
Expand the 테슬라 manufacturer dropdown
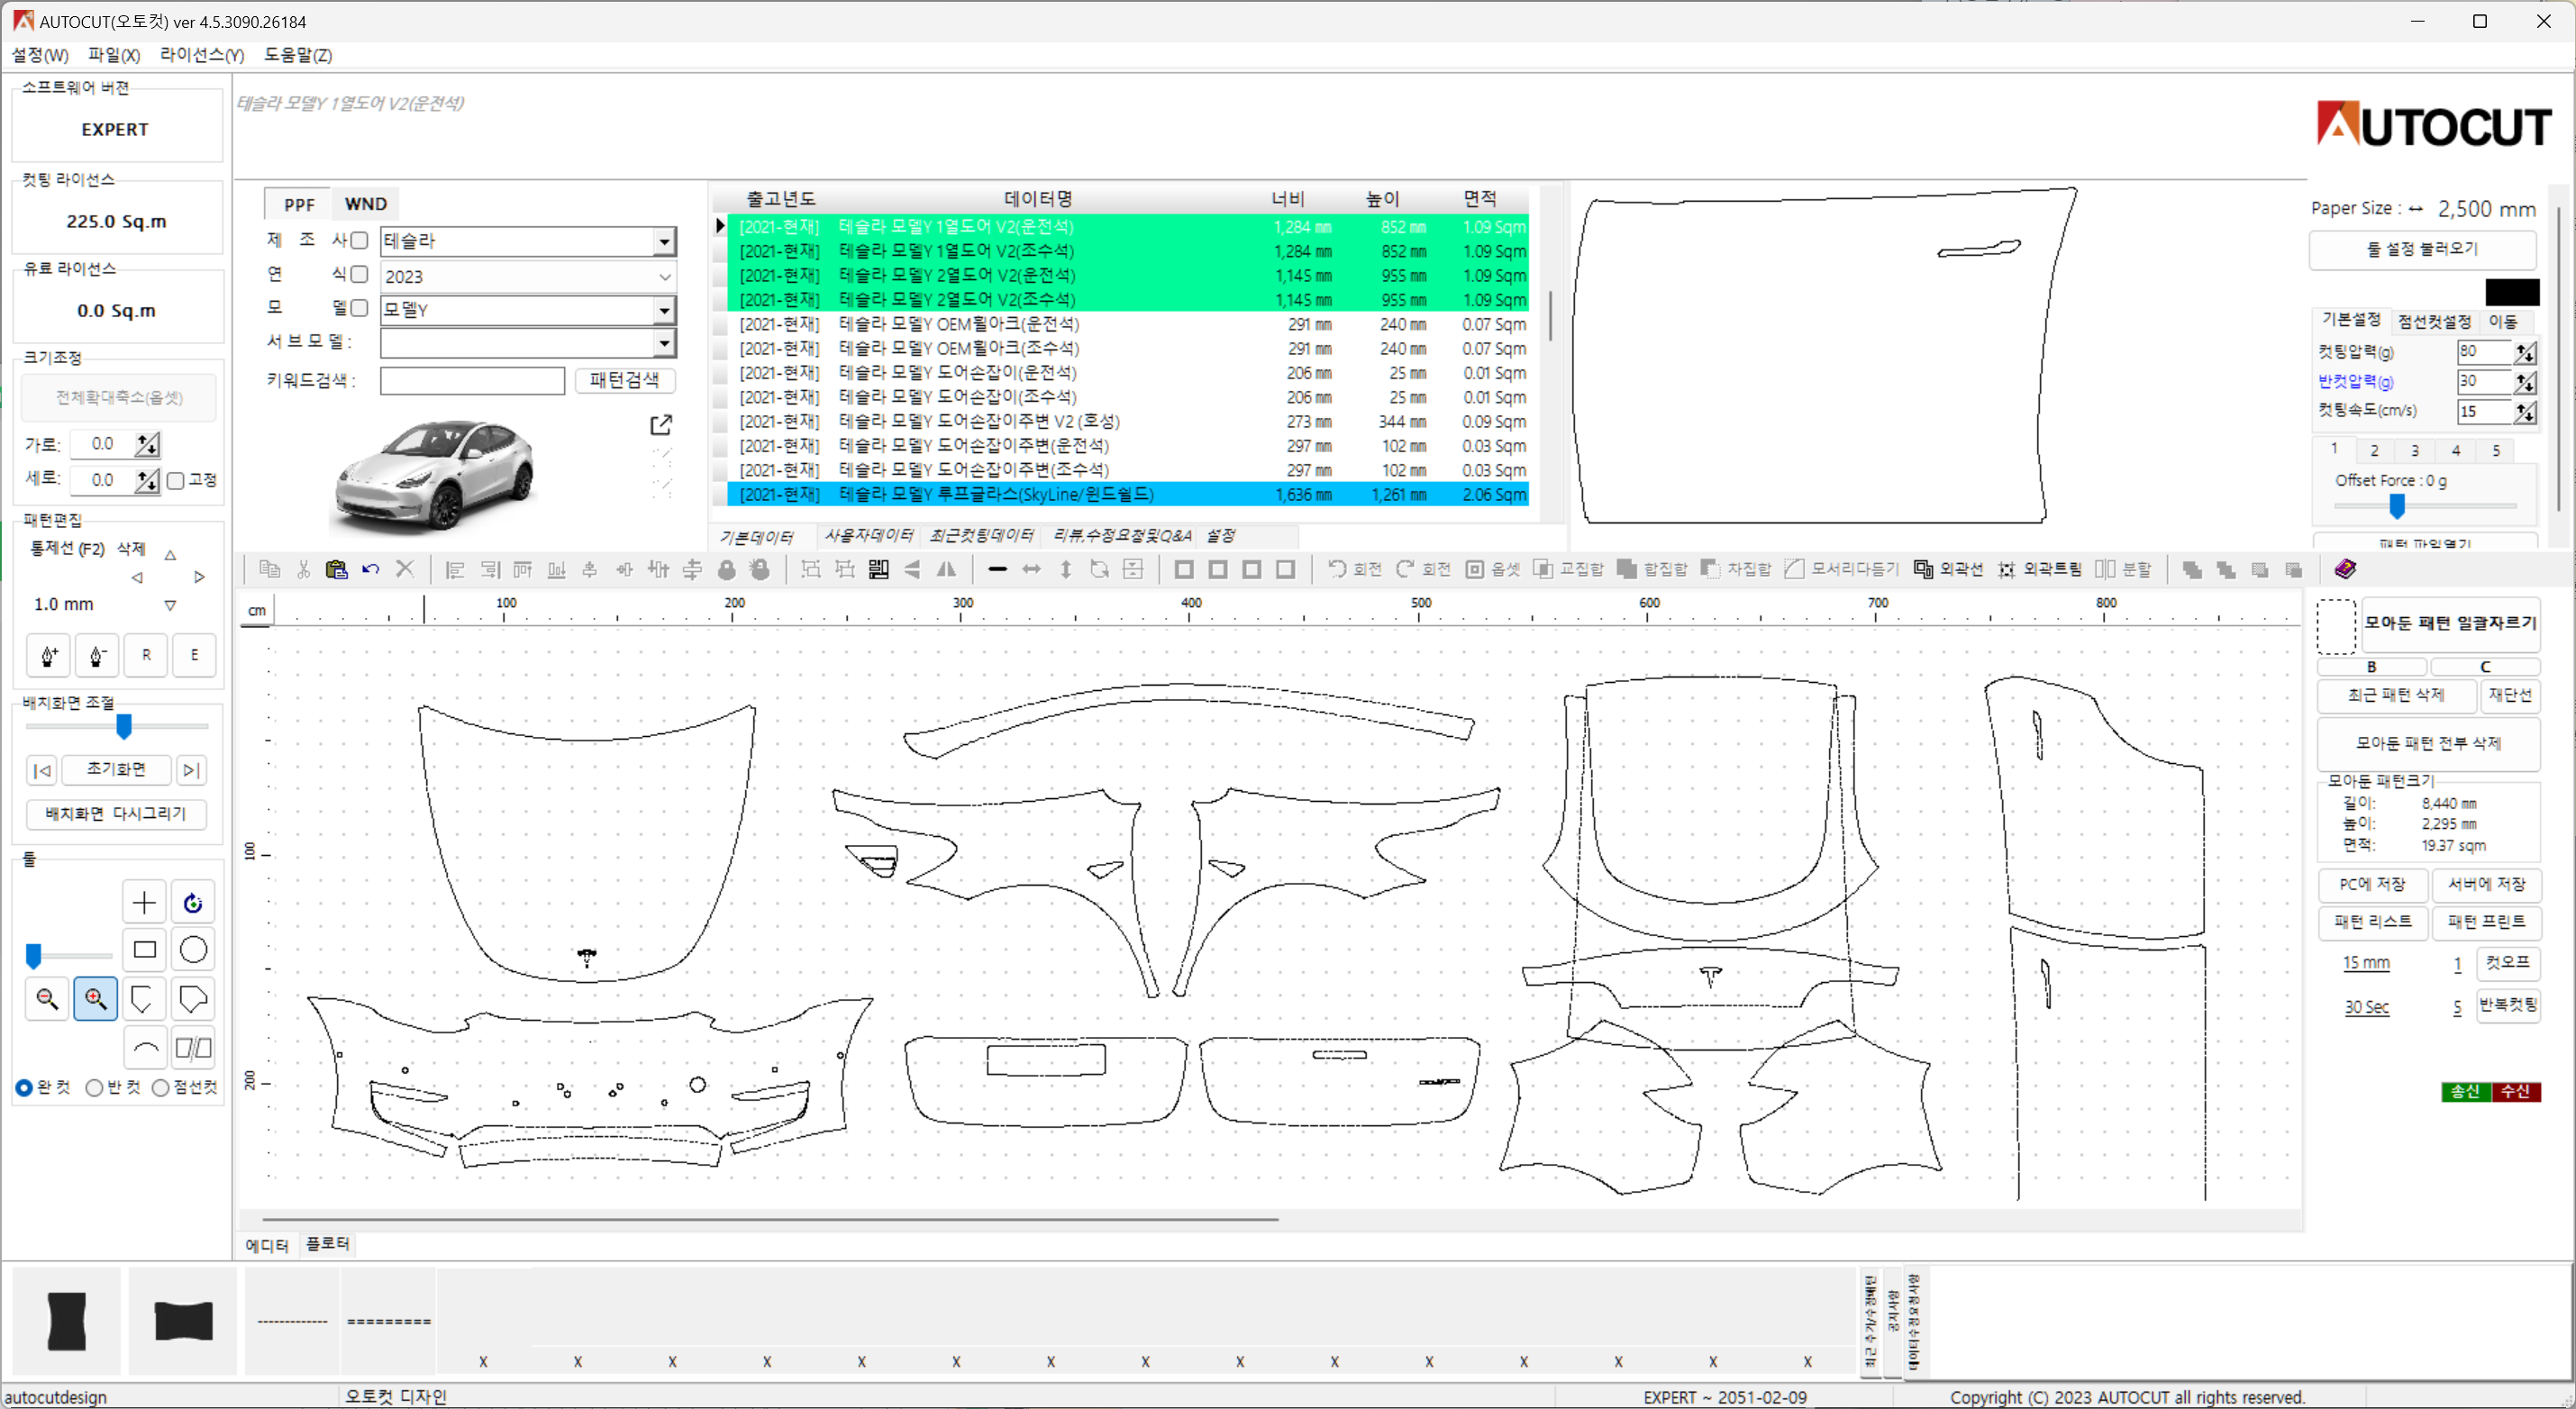tap(664, 241)
